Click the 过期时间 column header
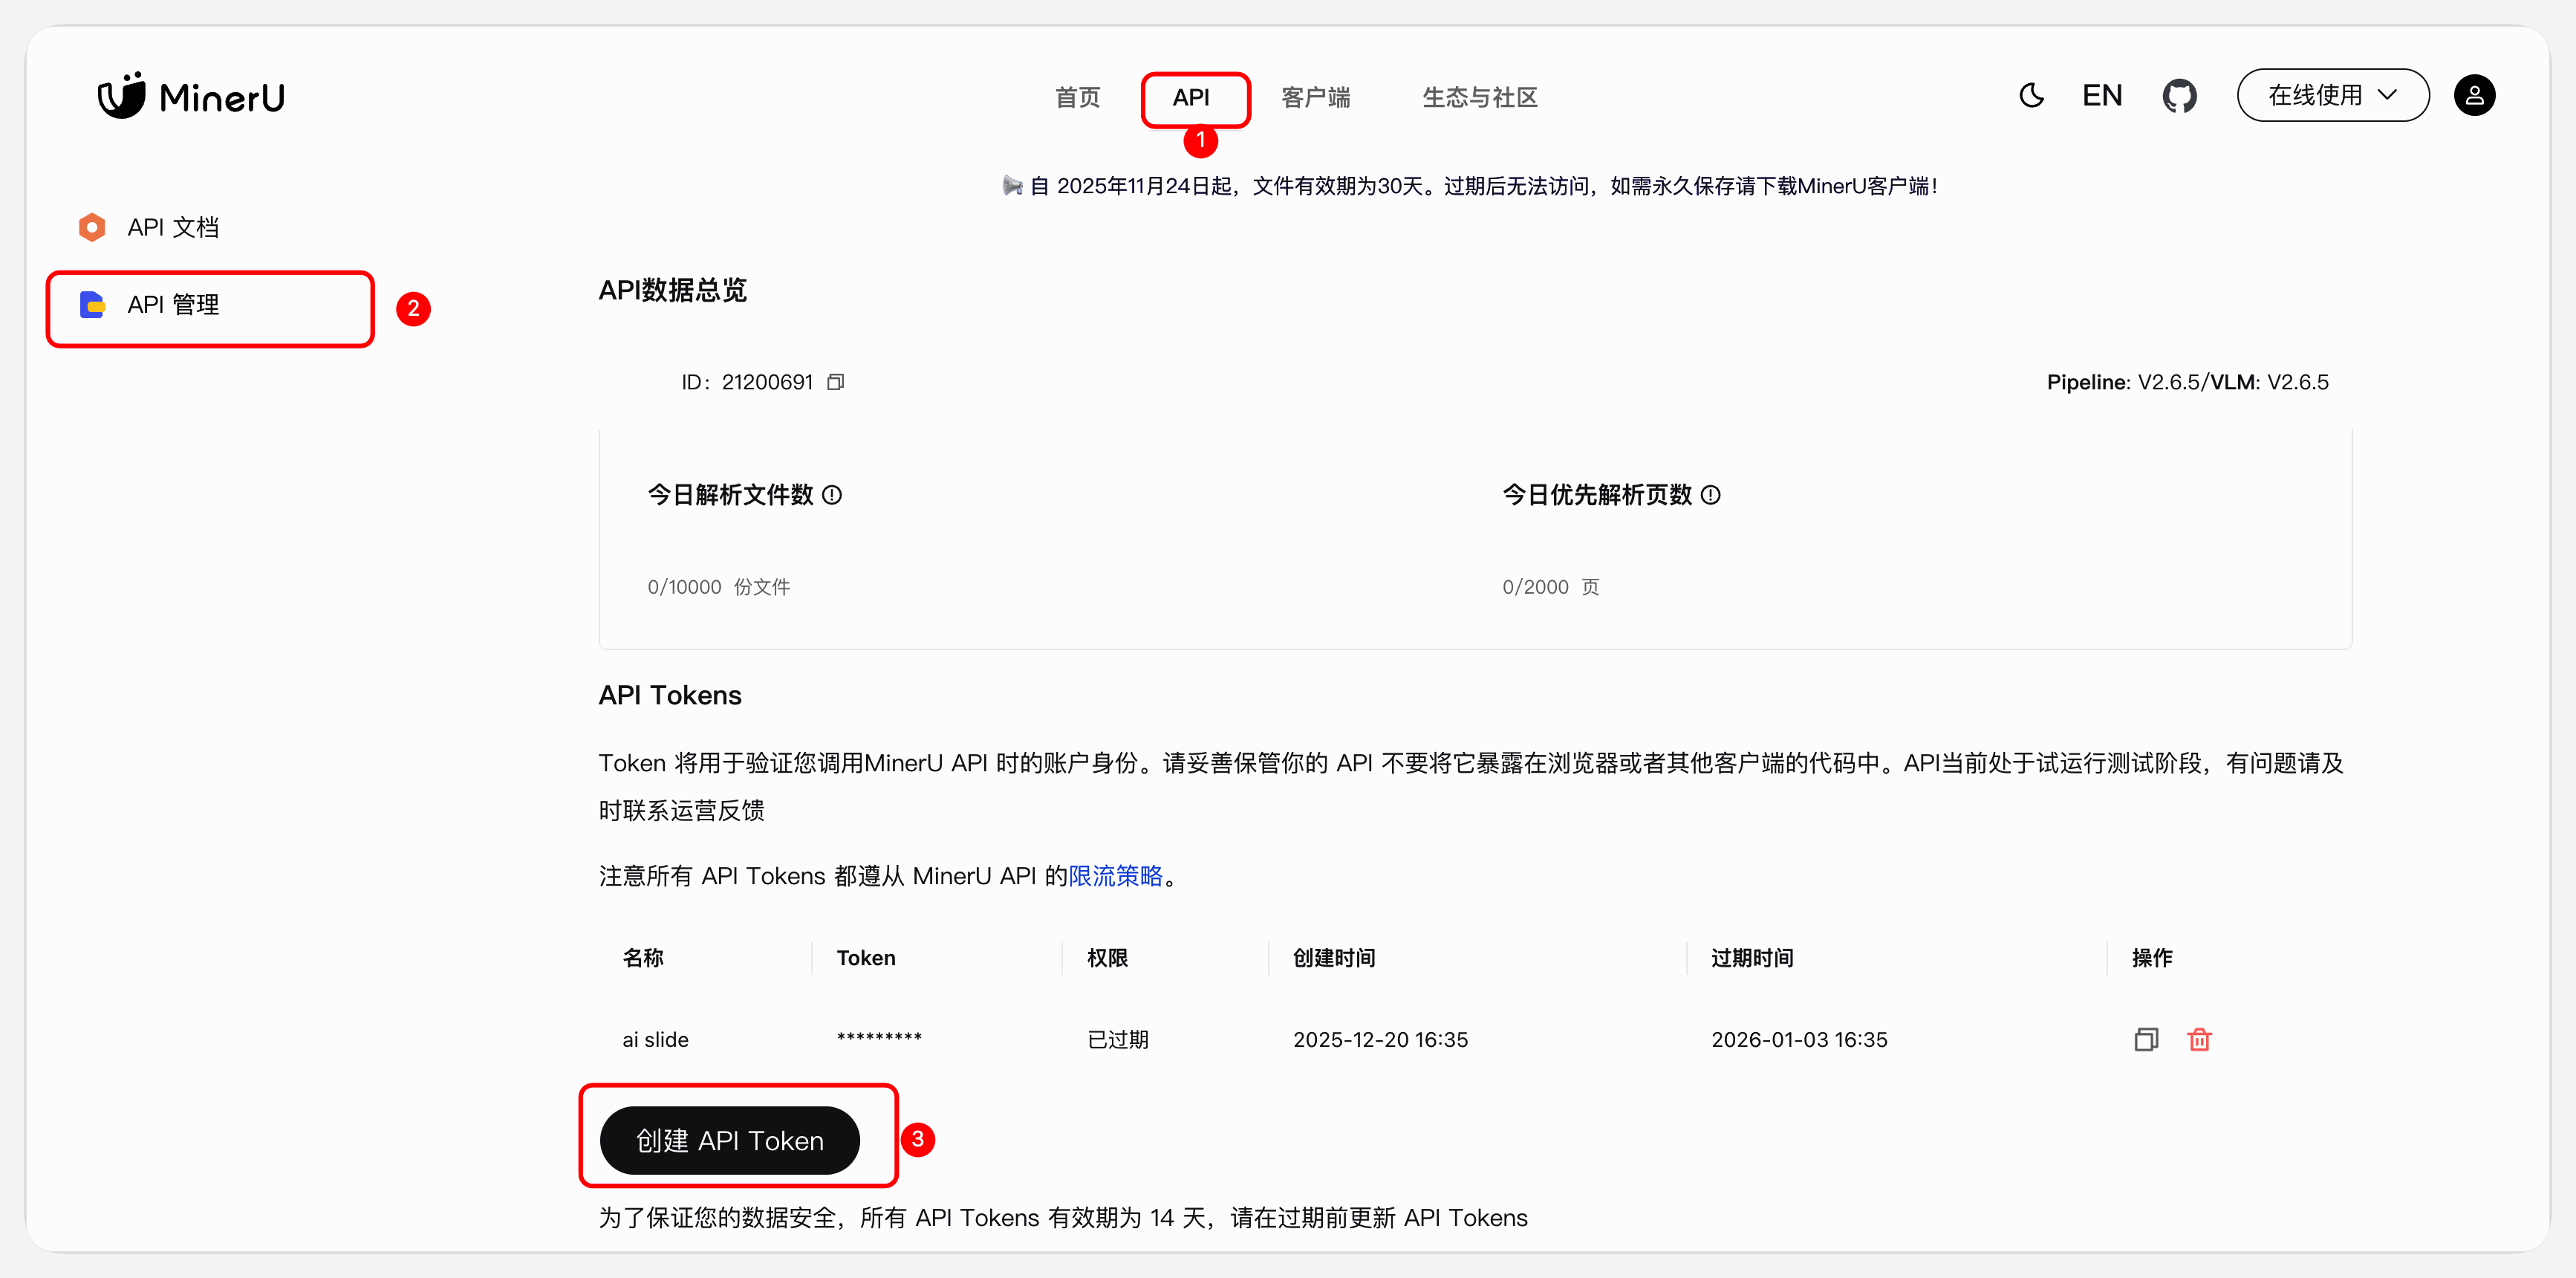The width and height of the screenshot is (2576, 1278). [x=1752, y=958]
